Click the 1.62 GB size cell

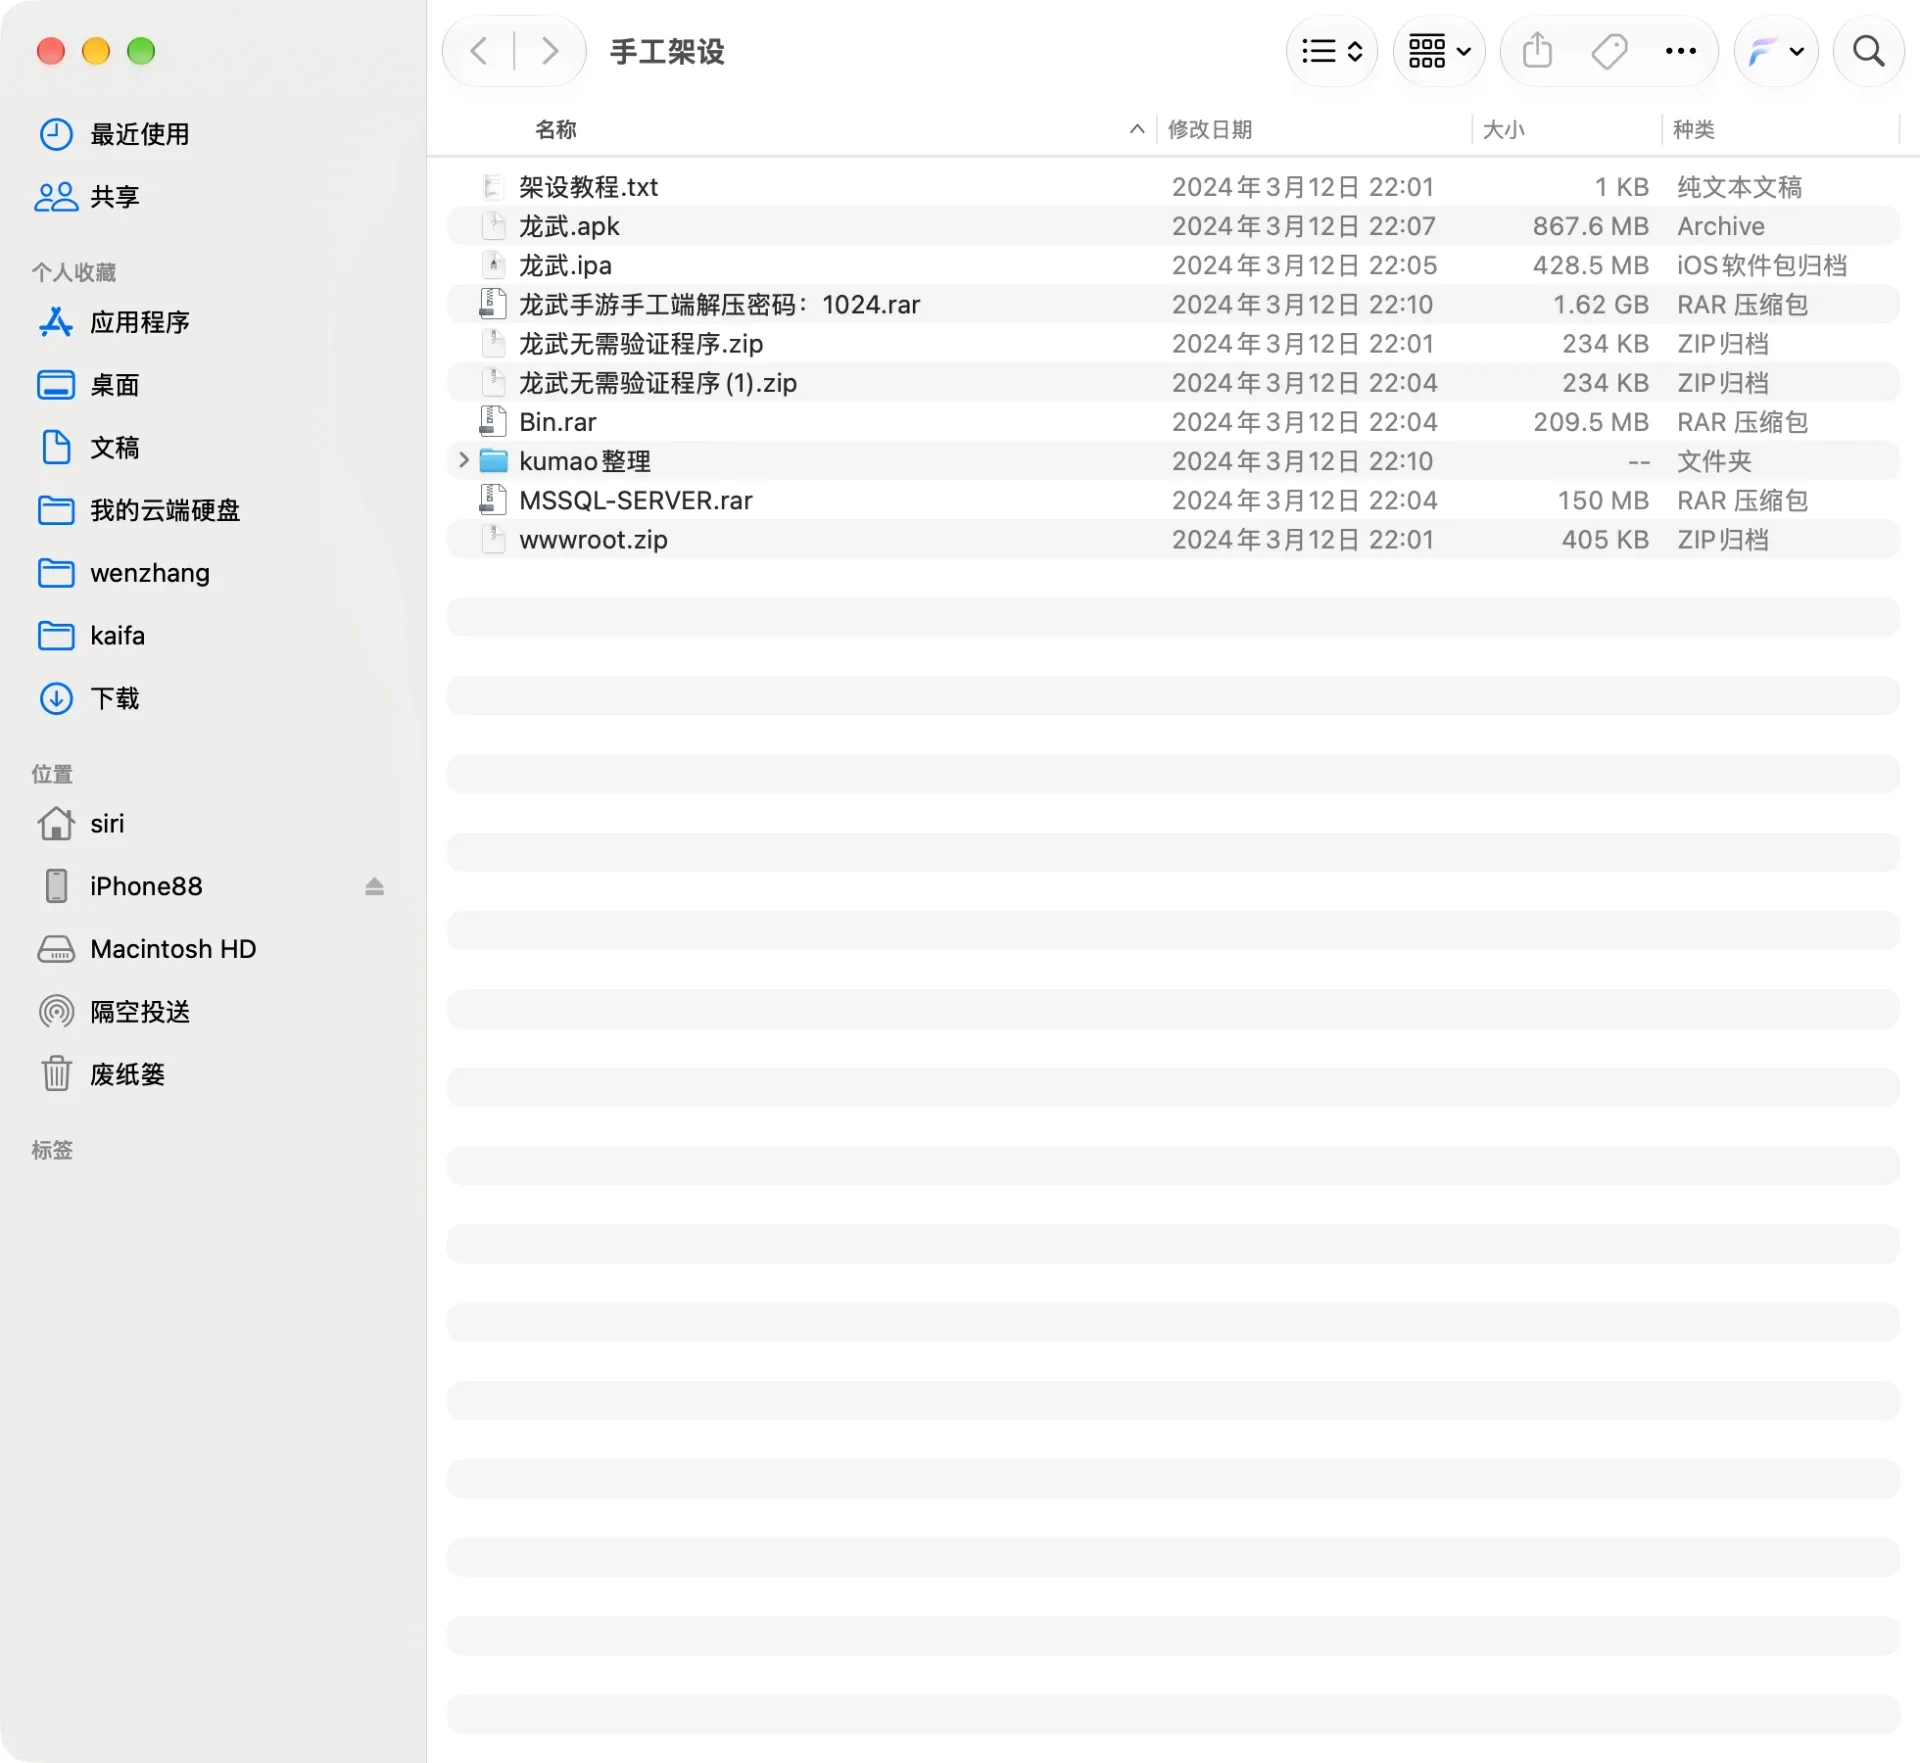(x=1600, y=304)
